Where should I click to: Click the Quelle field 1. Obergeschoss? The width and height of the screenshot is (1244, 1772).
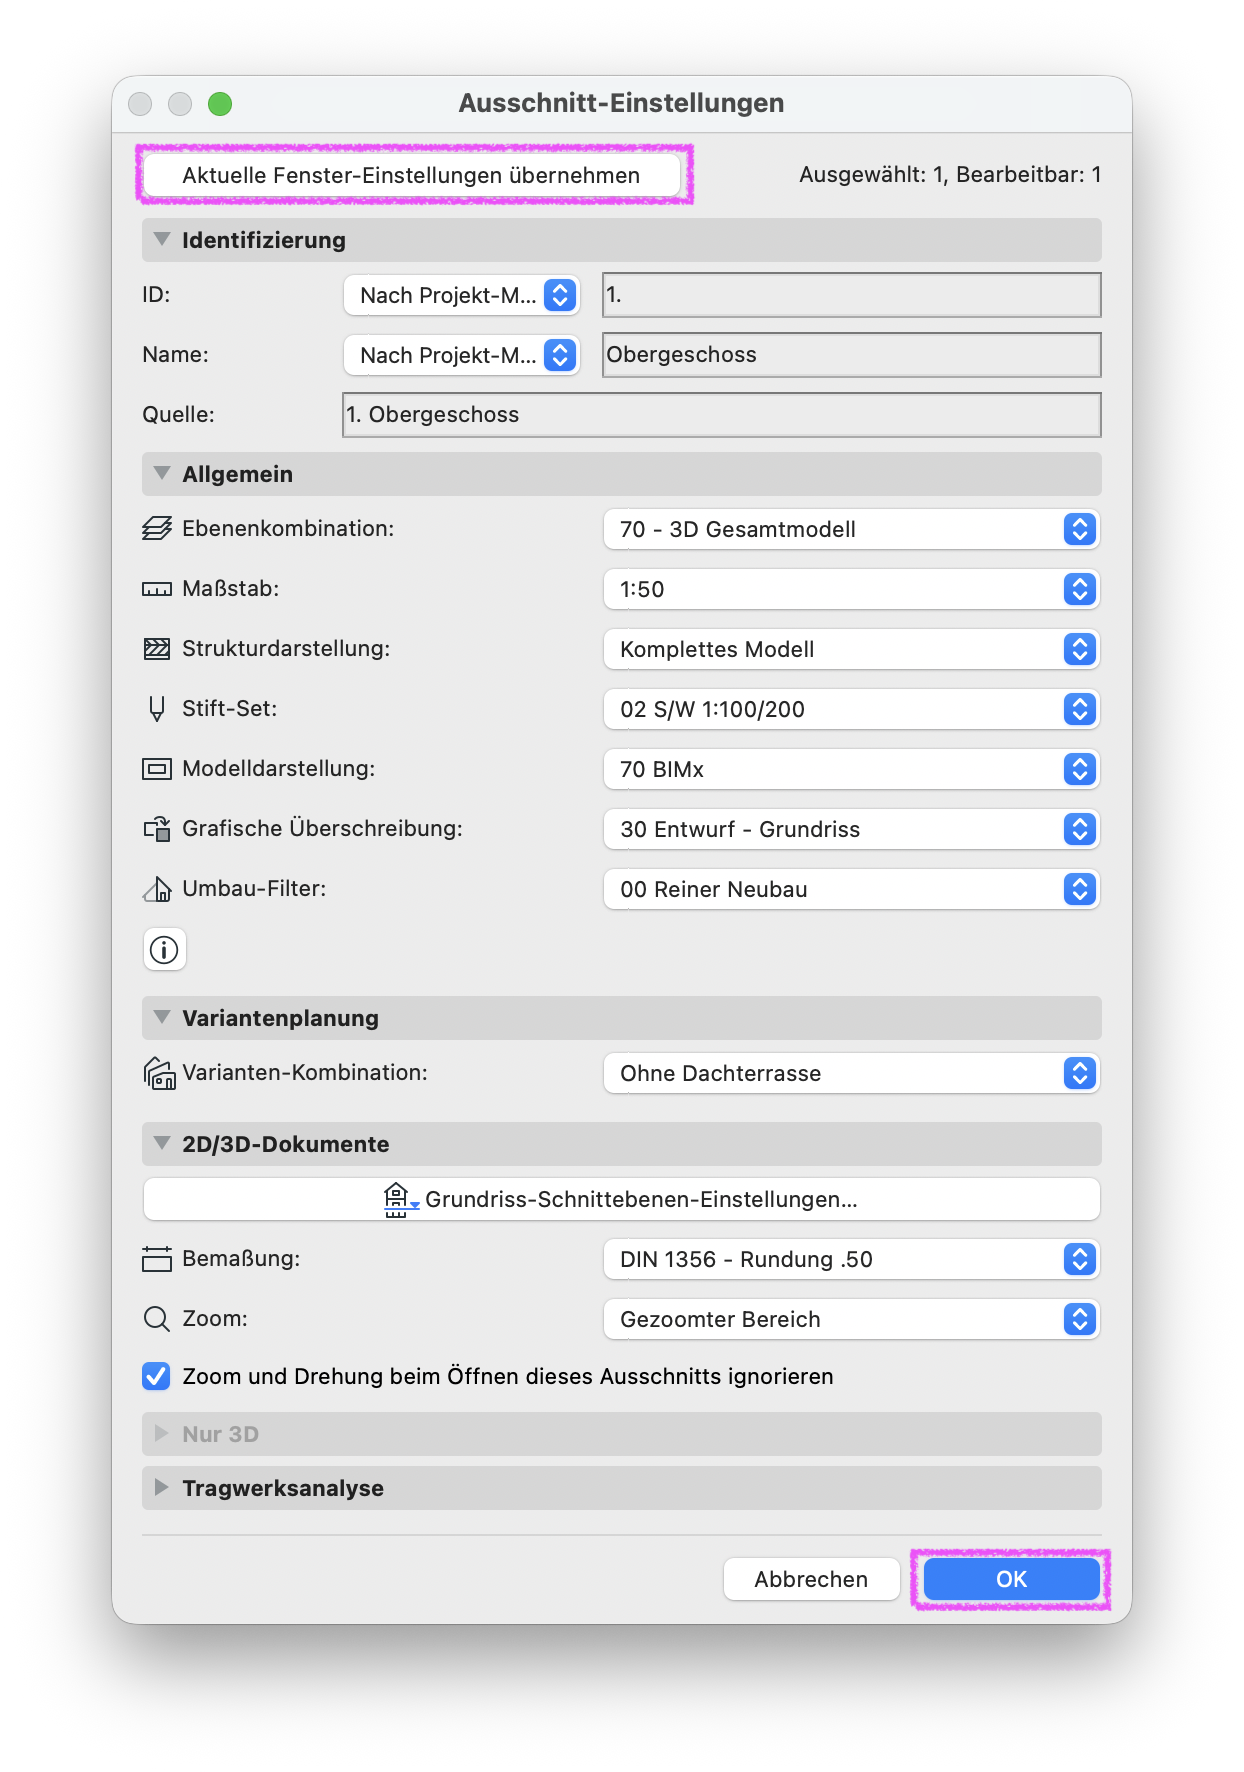point(721,415)
